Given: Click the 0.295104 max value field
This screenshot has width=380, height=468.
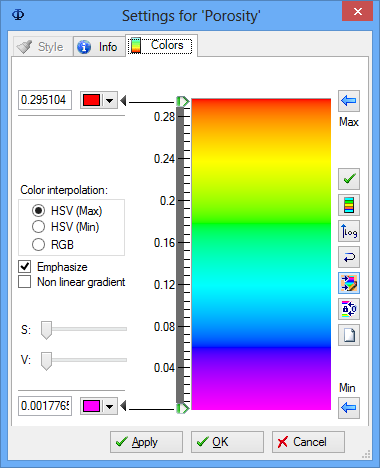Looking at the screenshot, I should [x=45, y=100].
